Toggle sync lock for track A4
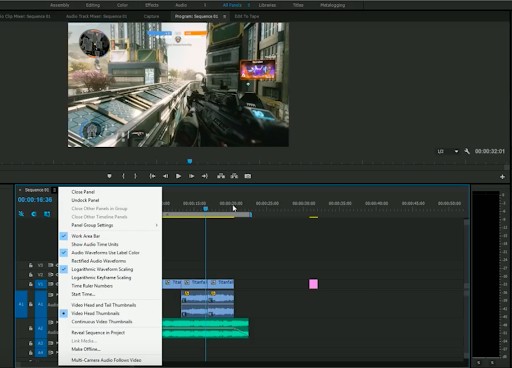Image resolution: width=512 pixels, height=368 pixels. 51,352
